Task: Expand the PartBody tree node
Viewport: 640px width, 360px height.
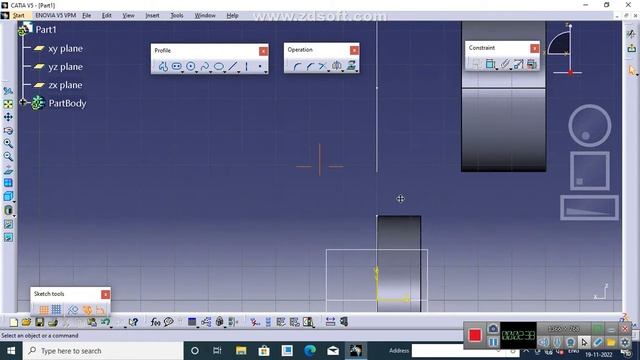Action: pos(23,102)
